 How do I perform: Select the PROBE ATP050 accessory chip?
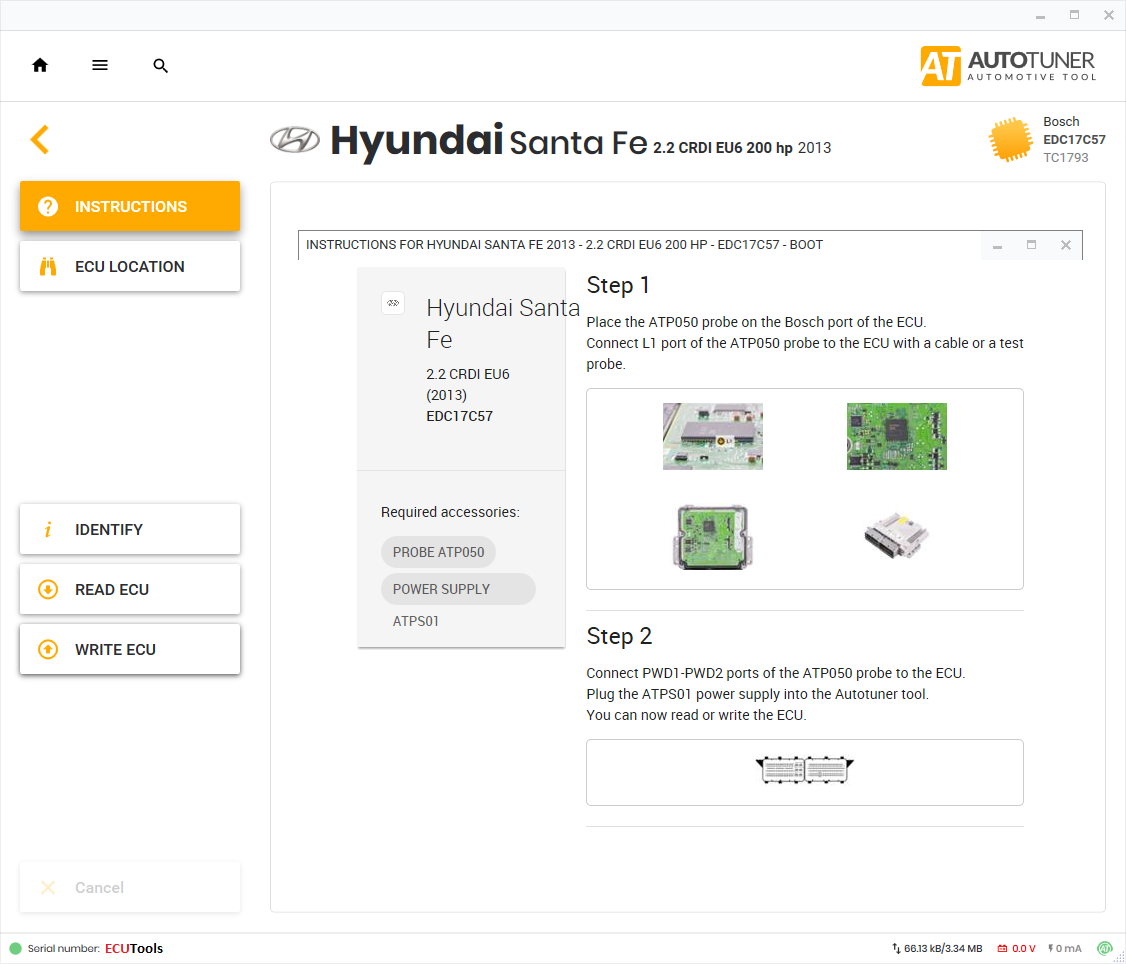[438, 552]
